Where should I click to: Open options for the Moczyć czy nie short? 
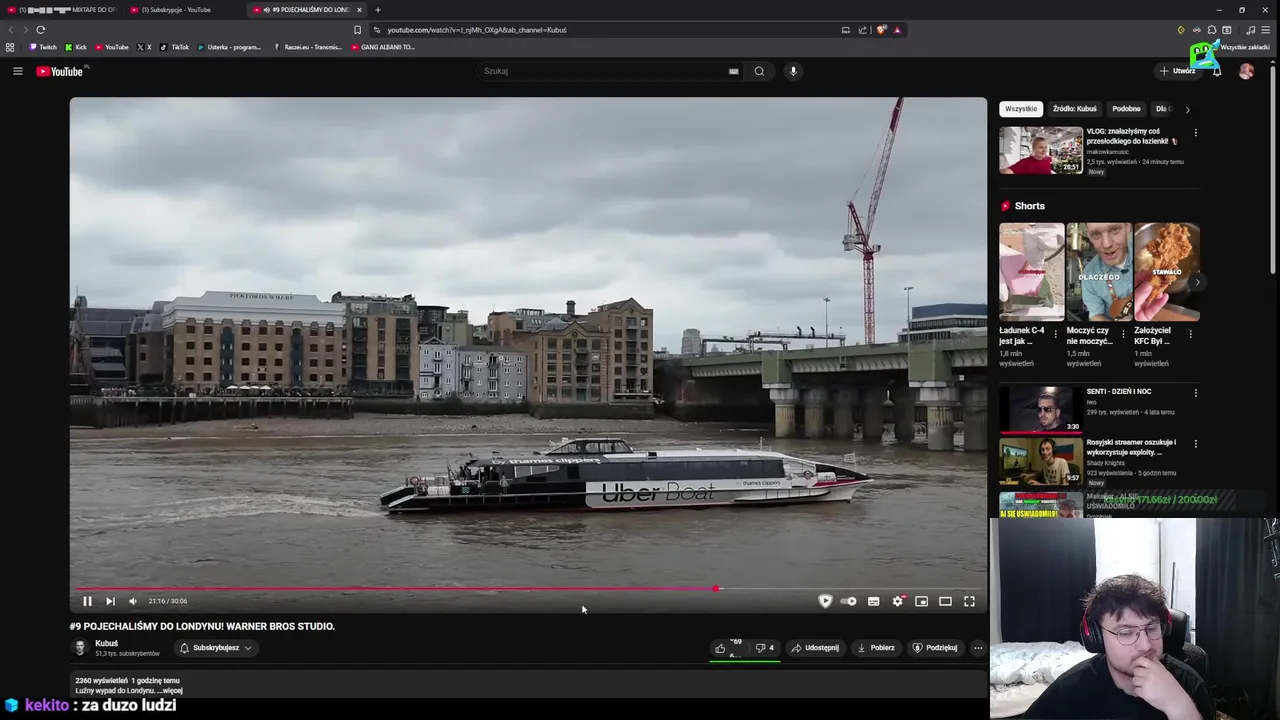pyautogui.click(x=1123, y=334)
